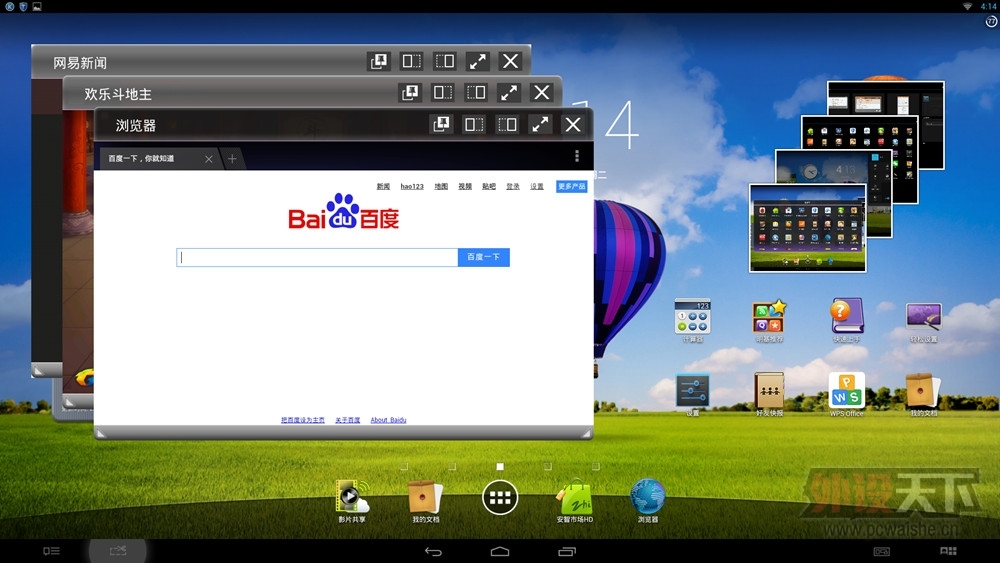Pin the 网易新闻 window with its pin icon
The image size is (1000, 563).
pos(379,61)
